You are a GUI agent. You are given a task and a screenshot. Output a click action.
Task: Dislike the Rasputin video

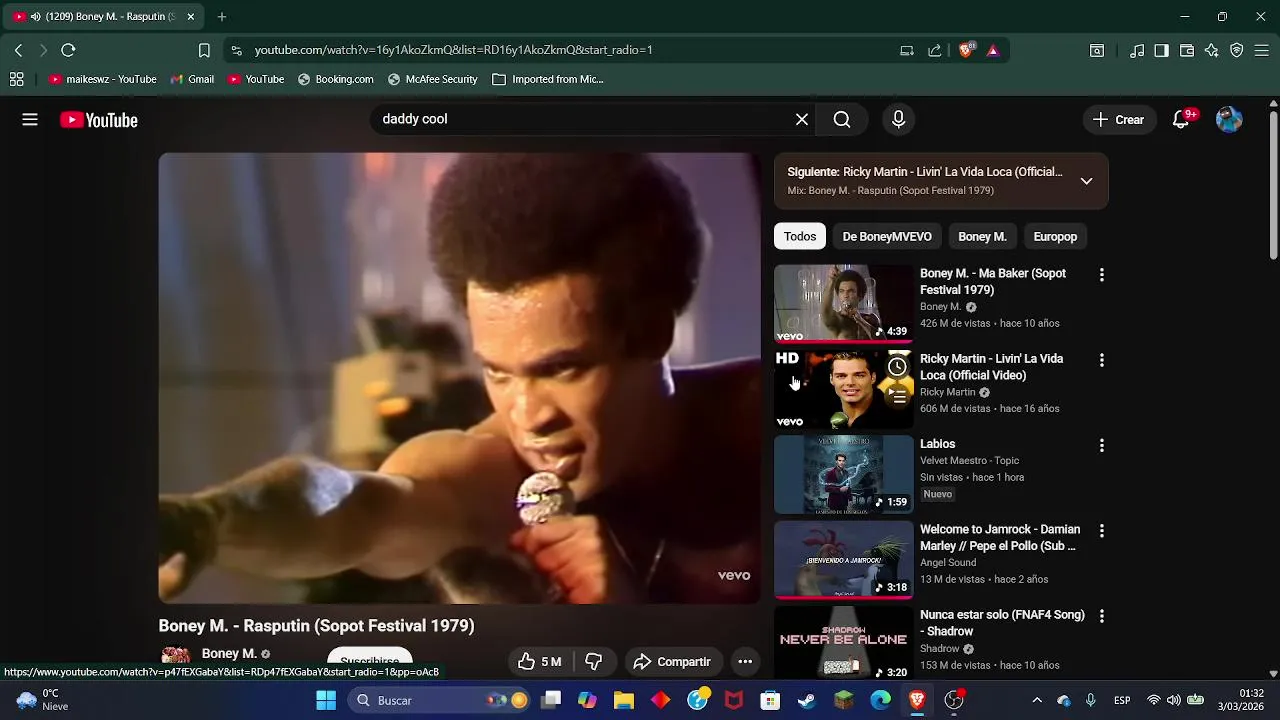593,662
